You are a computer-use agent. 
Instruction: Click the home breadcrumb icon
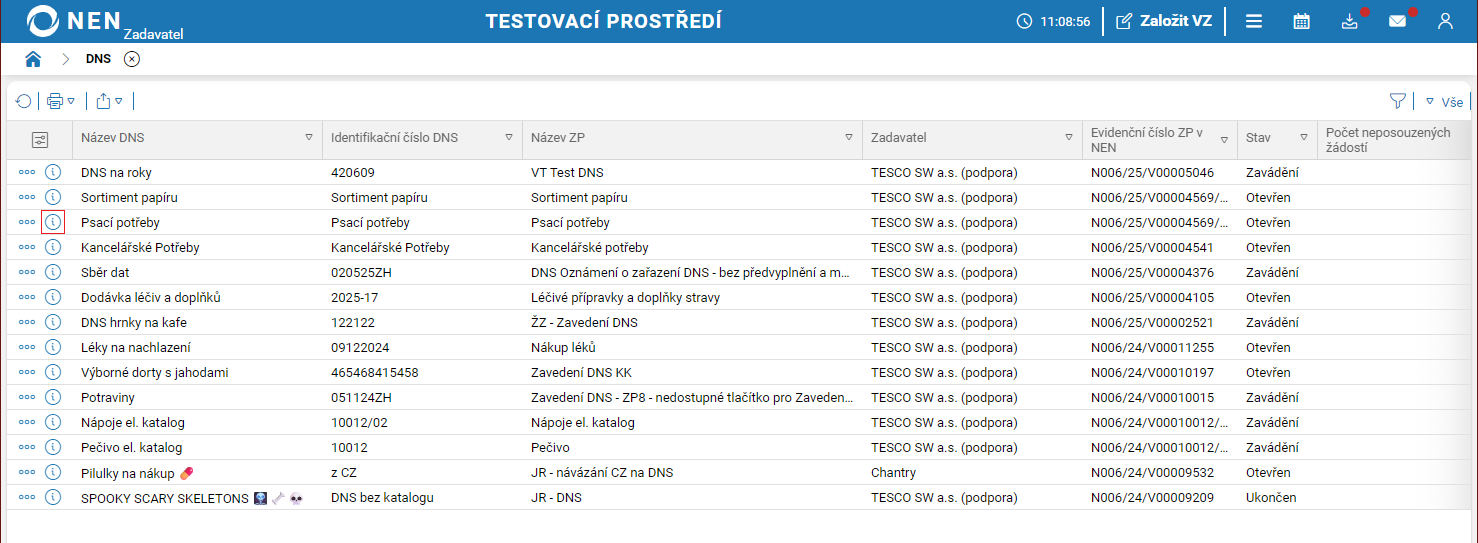point(33,59)
